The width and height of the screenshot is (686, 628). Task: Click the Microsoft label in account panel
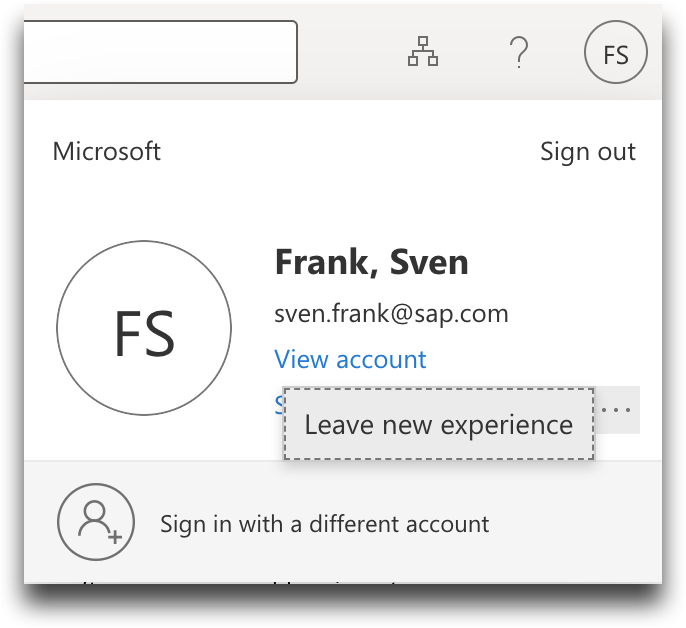pyautogui.click(x=106, y=151)
